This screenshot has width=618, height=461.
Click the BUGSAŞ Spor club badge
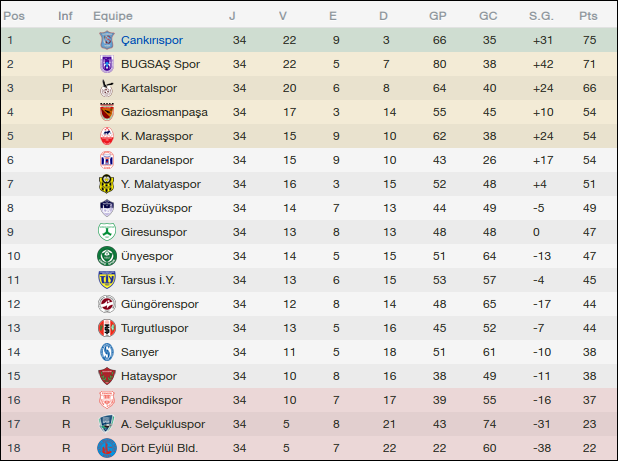click(106, 64)
